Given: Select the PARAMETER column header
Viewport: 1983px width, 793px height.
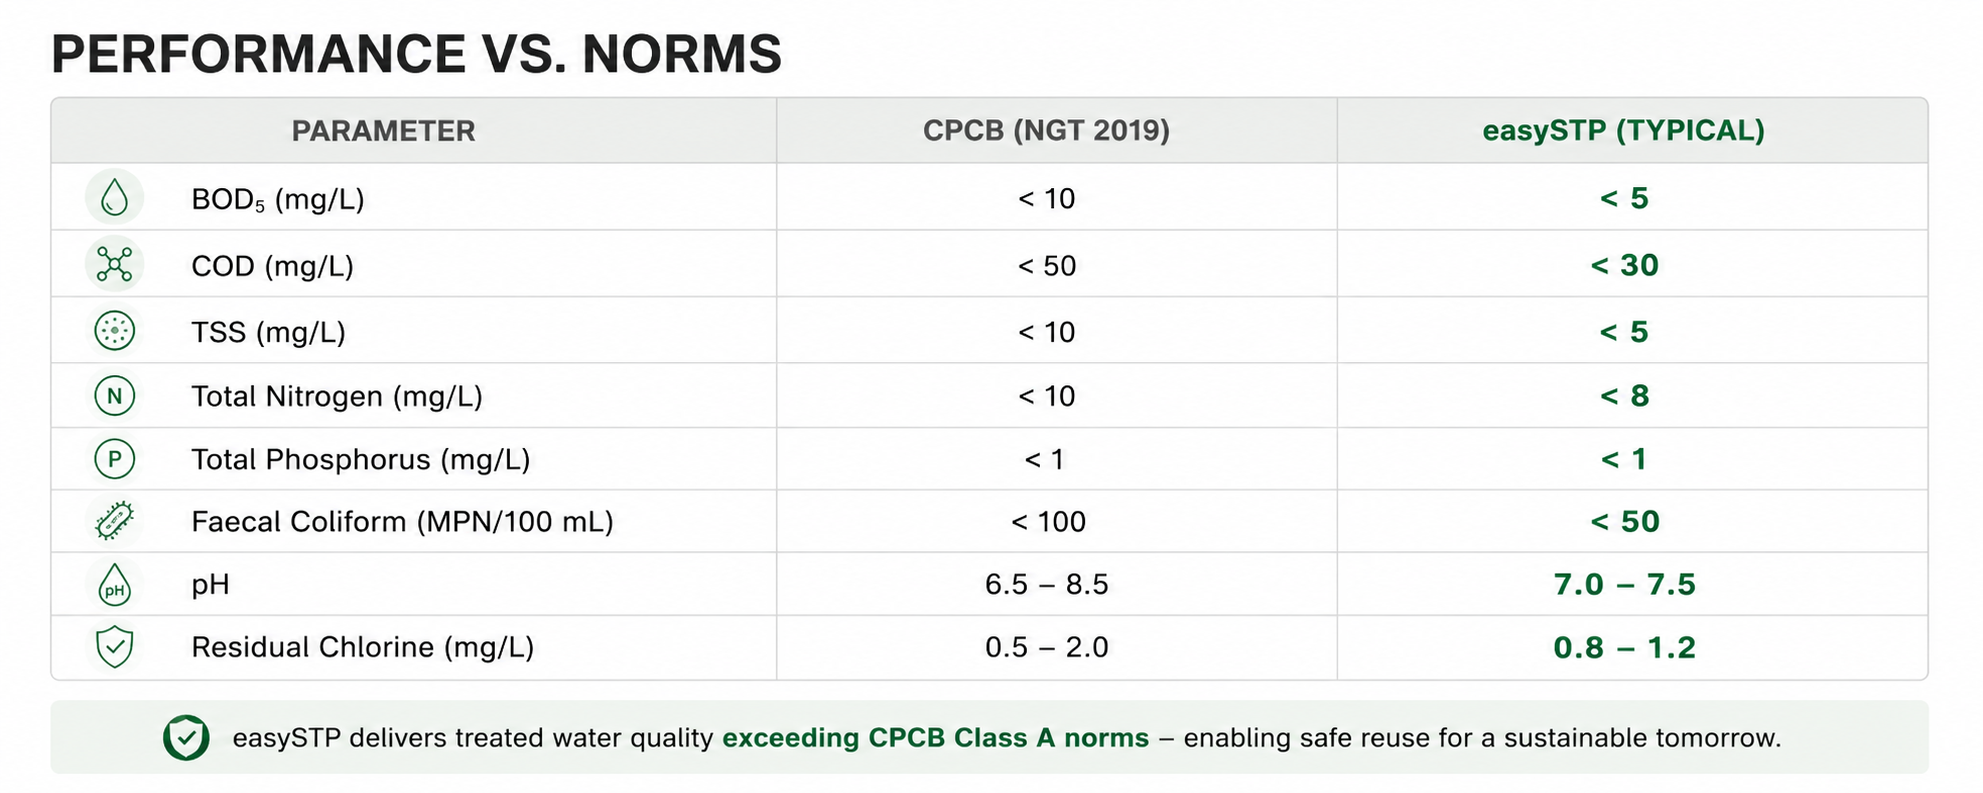Looking at the screenshot, I should coord(383,131).
